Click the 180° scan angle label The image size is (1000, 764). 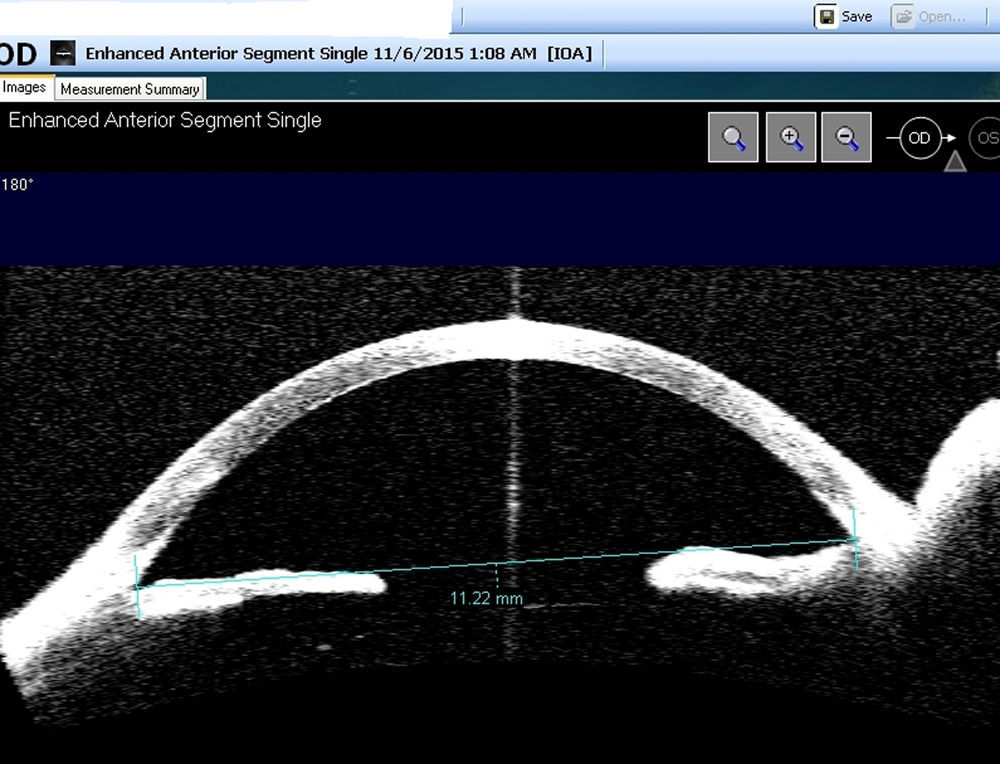click(17, 185)
